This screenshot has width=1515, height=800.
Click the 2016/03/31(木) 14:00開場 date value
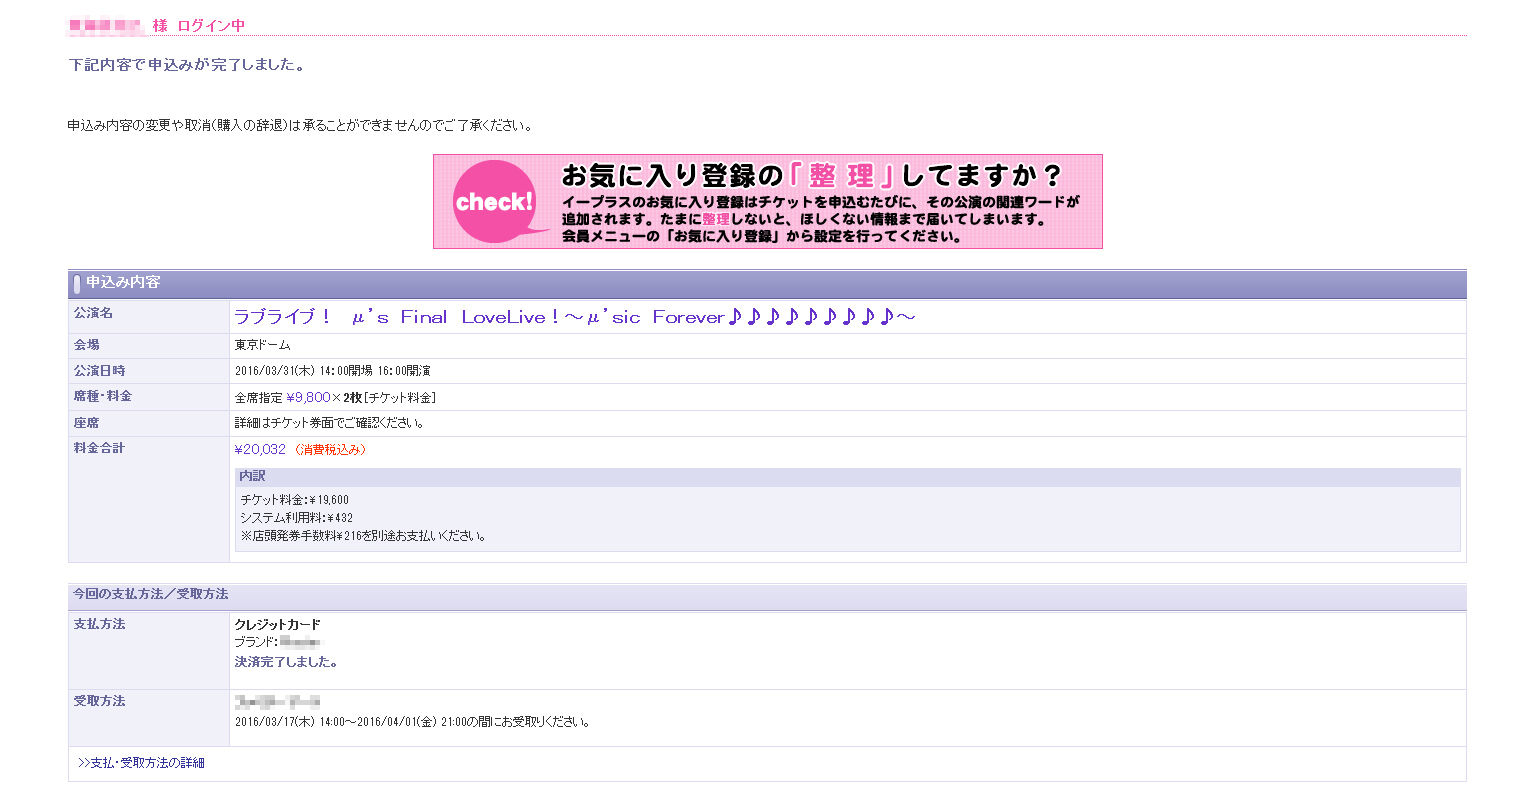[x=332, y=371]
